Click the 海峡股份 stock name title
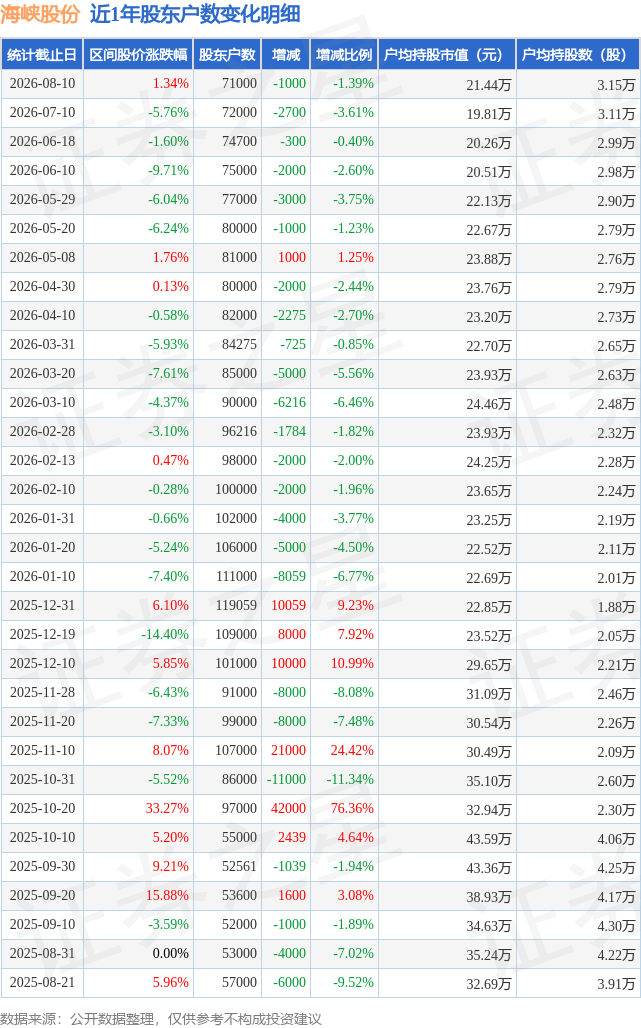Image resolution: width=641 pixels, height=1028 pixels. pyautogui.click(x=40, y=14)
